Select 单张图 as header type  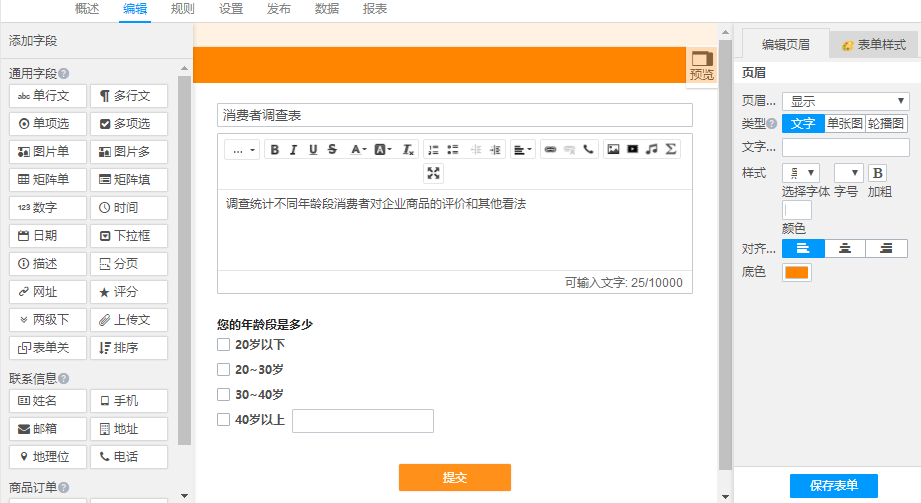click(x=845, y=123)
